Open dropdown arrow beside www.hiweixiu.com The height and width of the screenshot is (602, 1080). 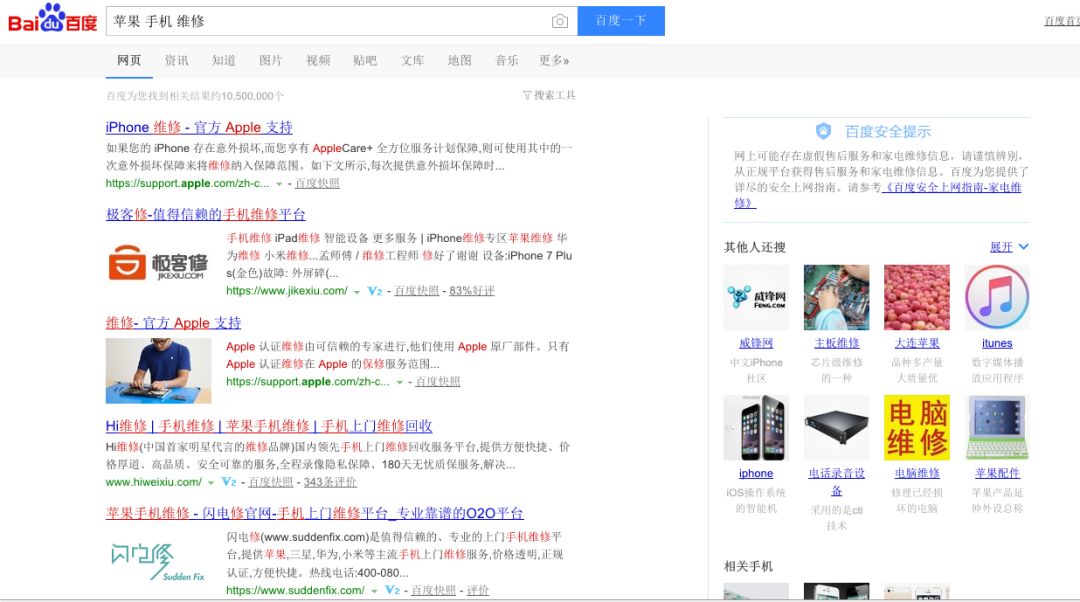[211, 482]
